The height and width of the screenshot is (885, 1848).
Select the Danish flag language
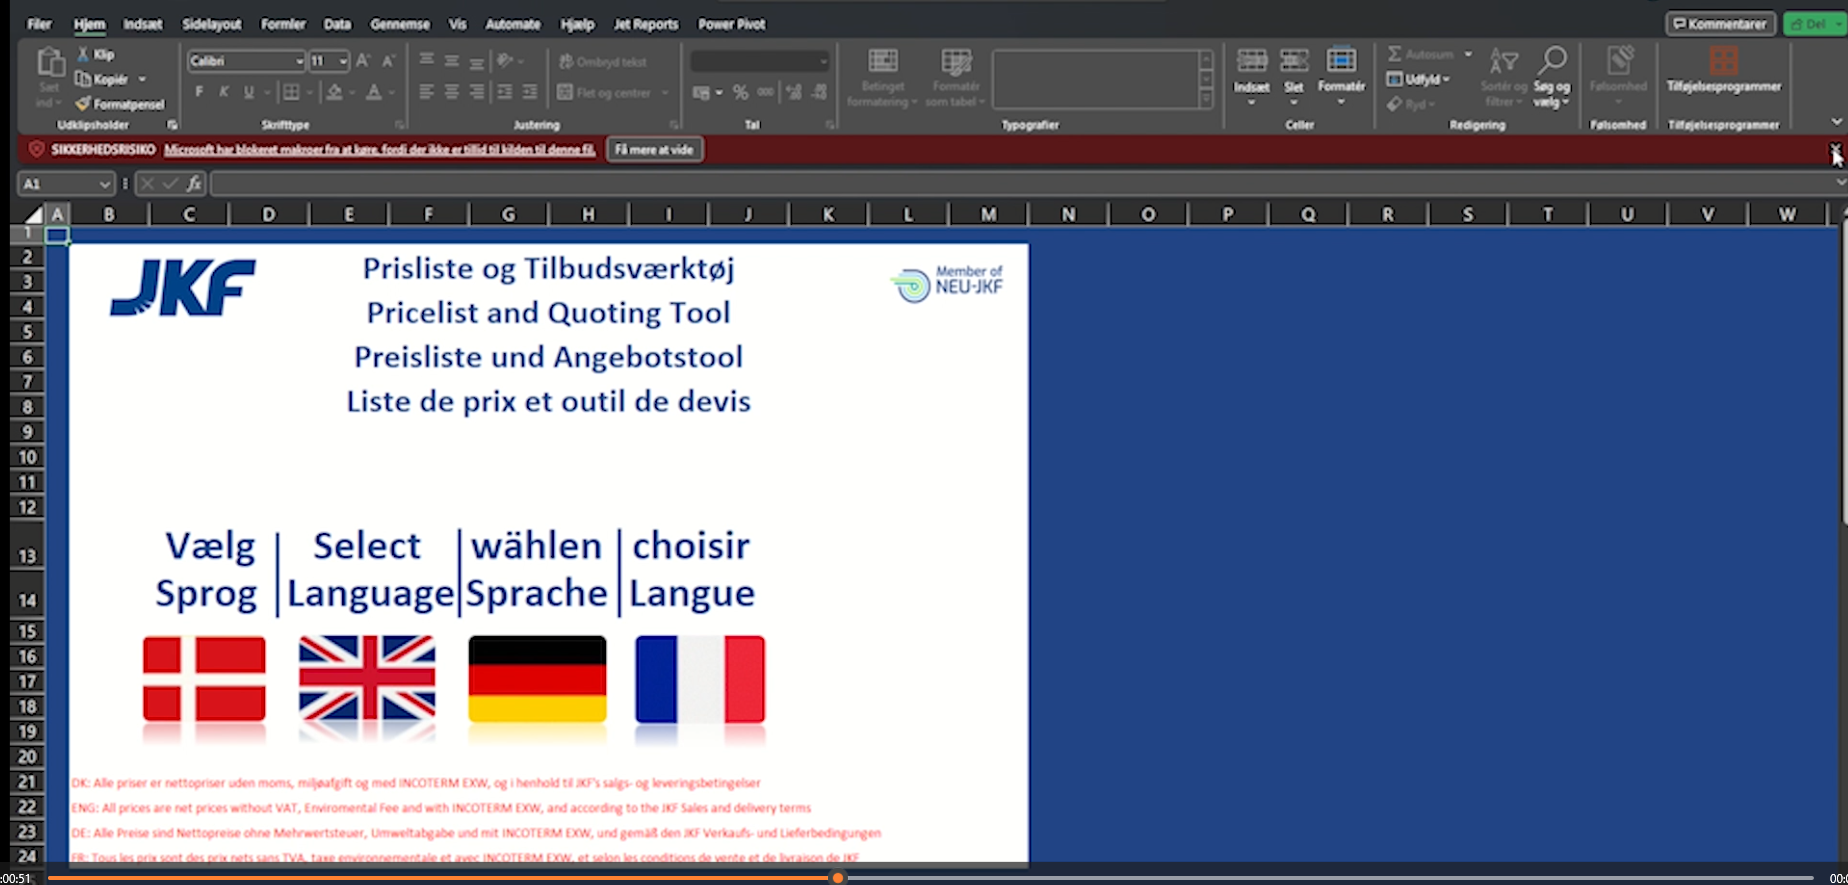pos(204,679)
